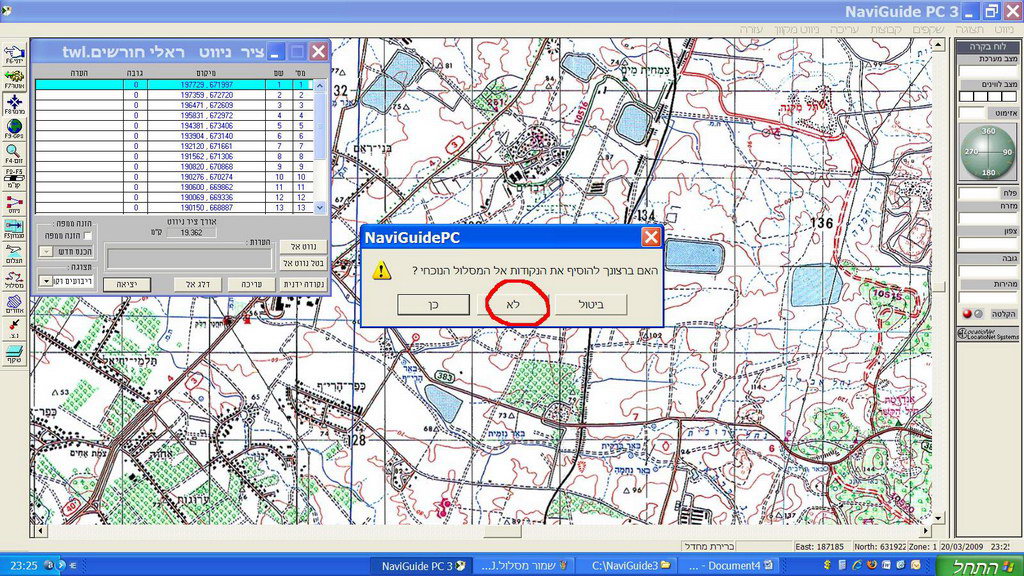The image size is (1024, 576).
Task: Open the Windows Start button (התחל)
Action: [980, 566]
